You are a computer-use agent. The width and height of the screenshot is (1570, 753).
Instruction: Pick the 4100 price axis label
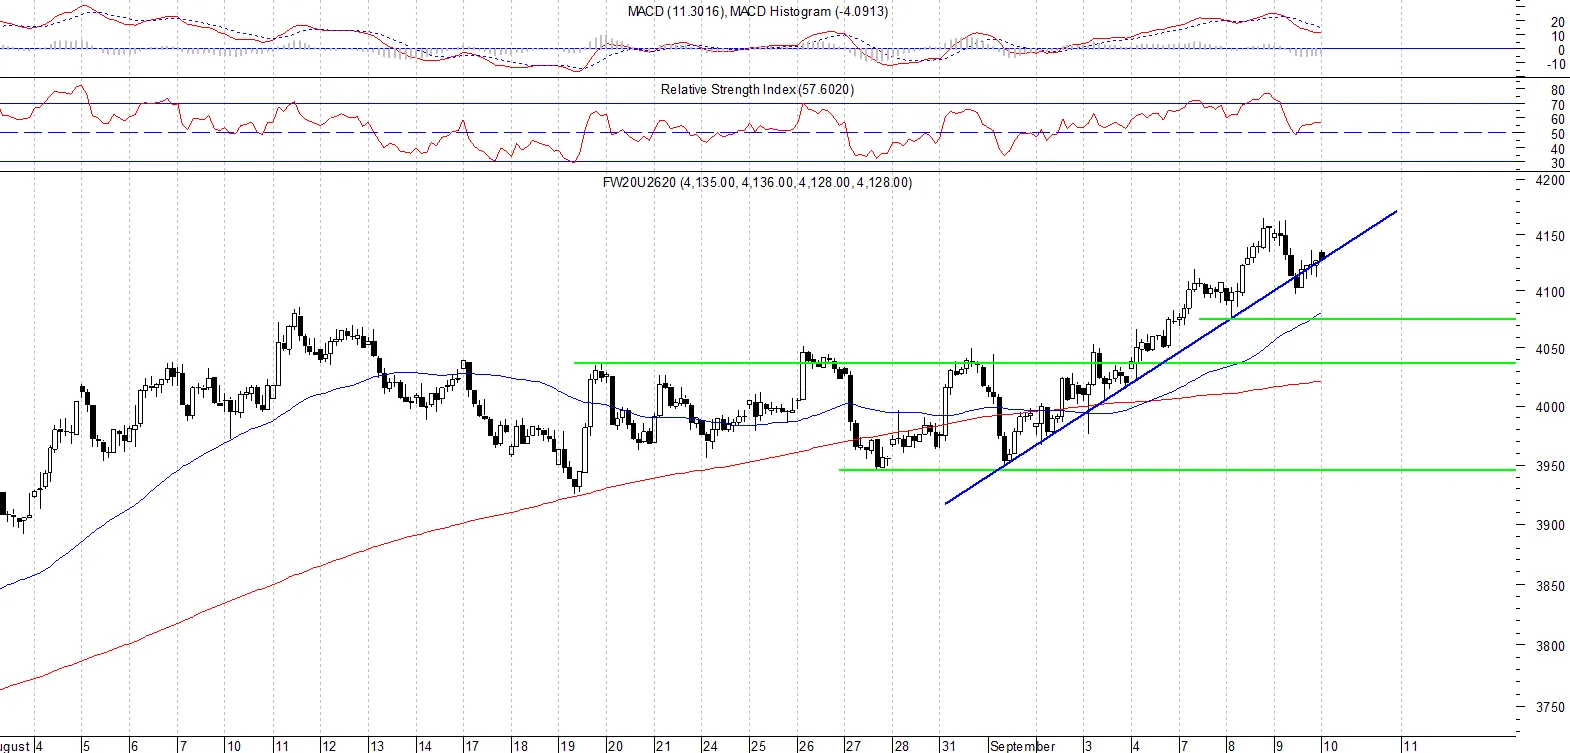click(x=1550, y=293)
